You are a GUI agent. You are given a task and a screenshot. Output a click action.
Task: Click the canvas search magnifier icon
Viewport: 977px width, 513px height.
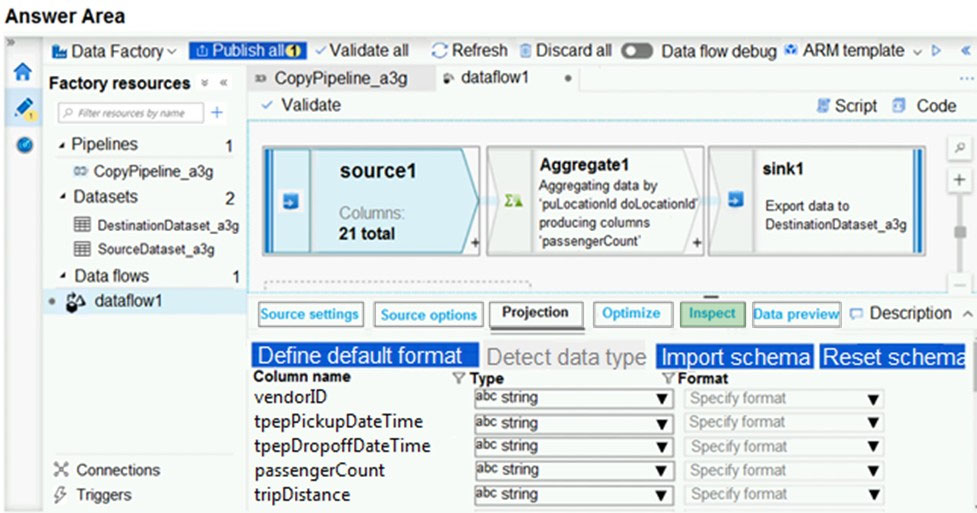(960, 148)
